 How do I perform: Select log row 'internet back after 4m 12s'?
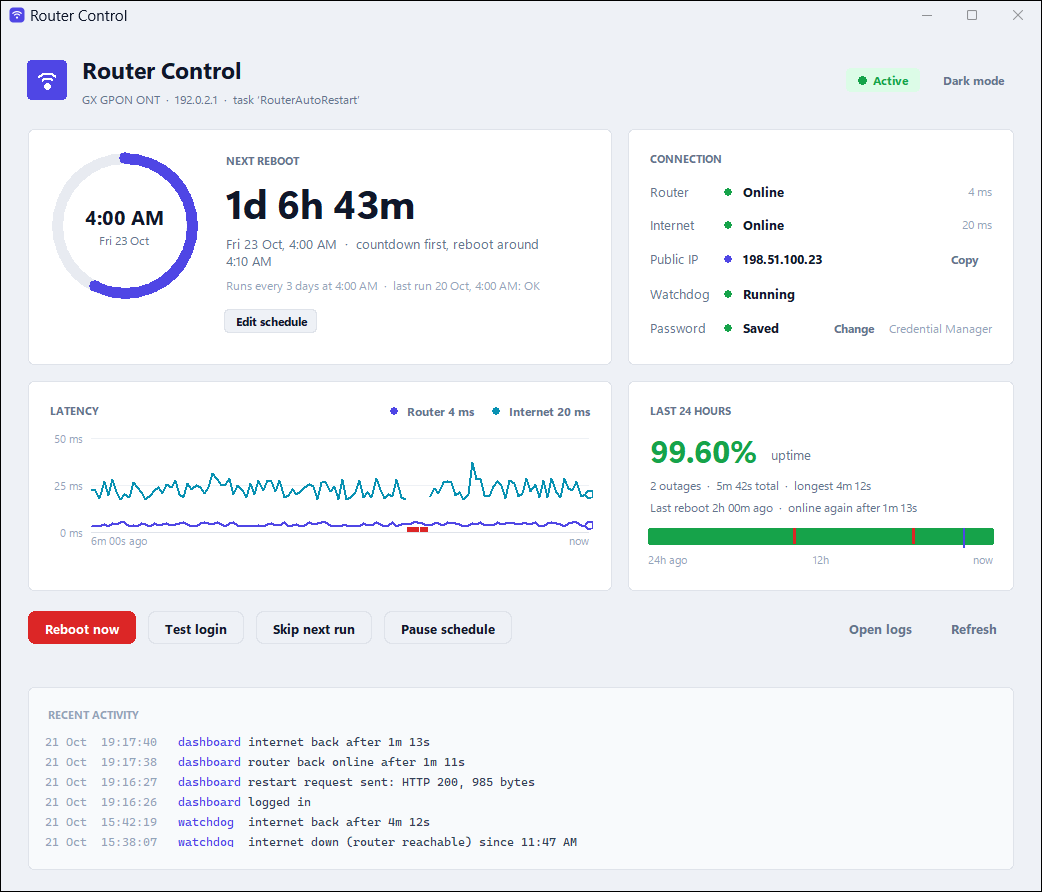coord(237,822)
